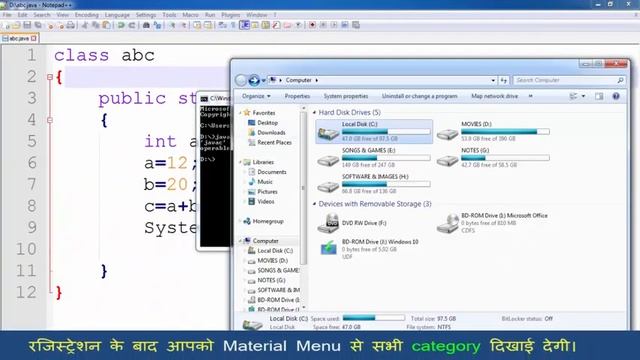Open the SOFTWARE & IMAGES (H:) drive
Screen dimensions: 640x360
[x=374, y=184]
